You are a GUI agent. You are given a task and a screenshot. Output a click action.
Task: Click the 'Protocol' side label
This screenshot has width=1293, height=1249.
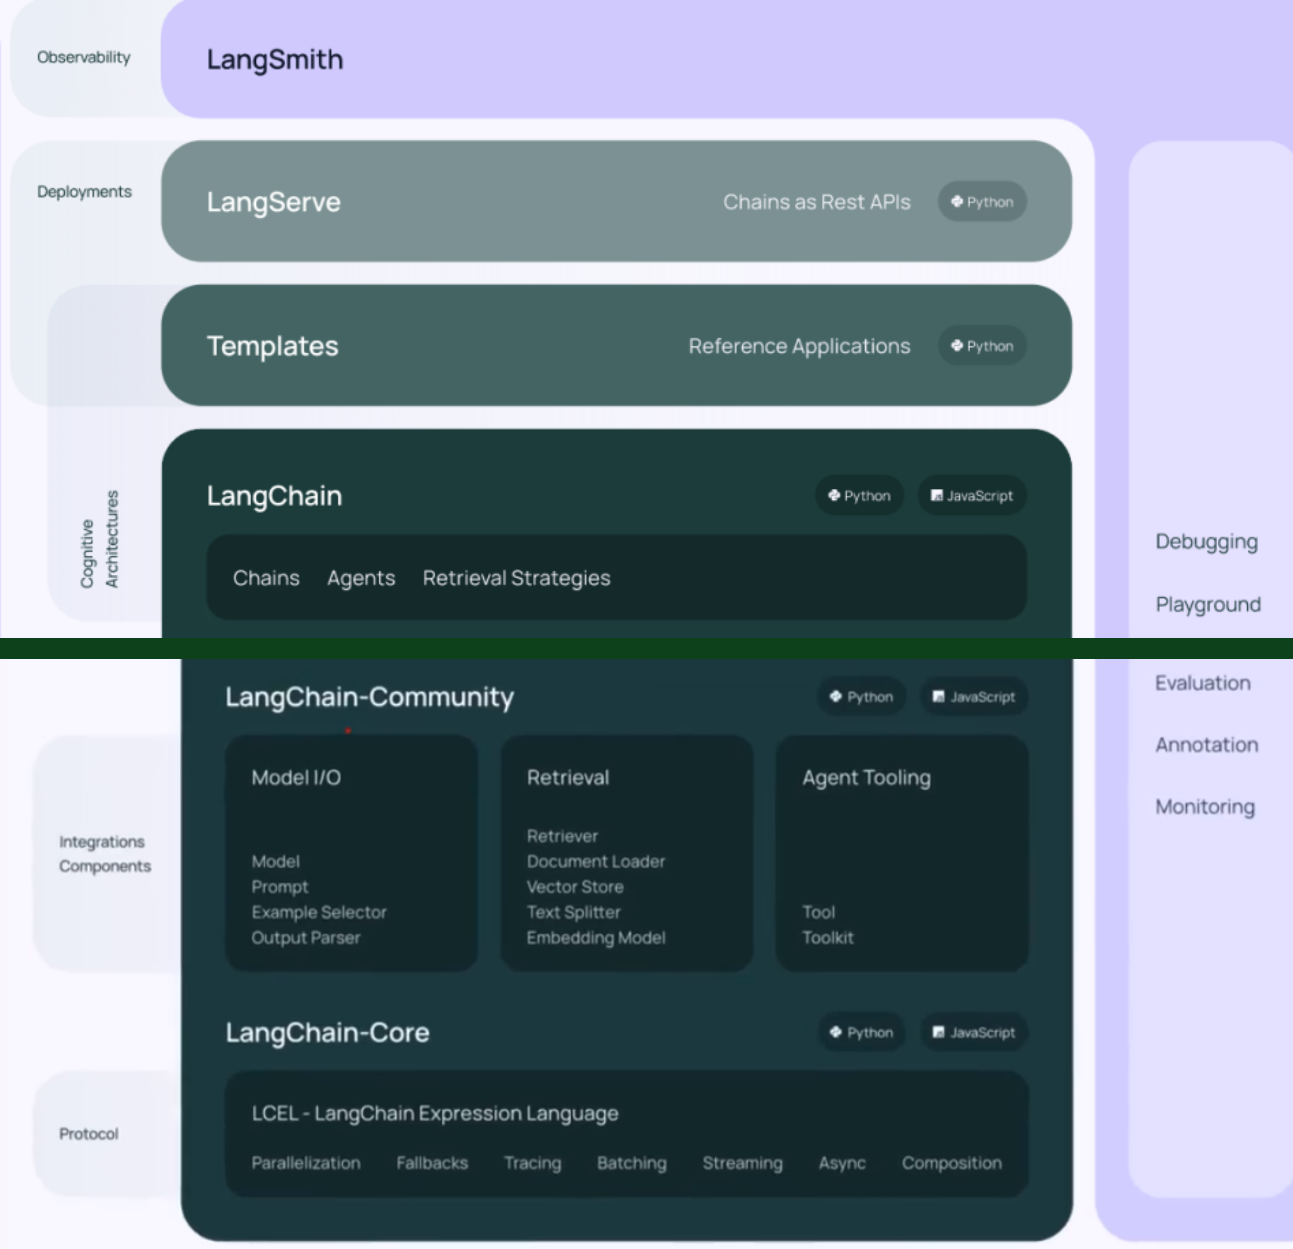[x=88, y=1134]
